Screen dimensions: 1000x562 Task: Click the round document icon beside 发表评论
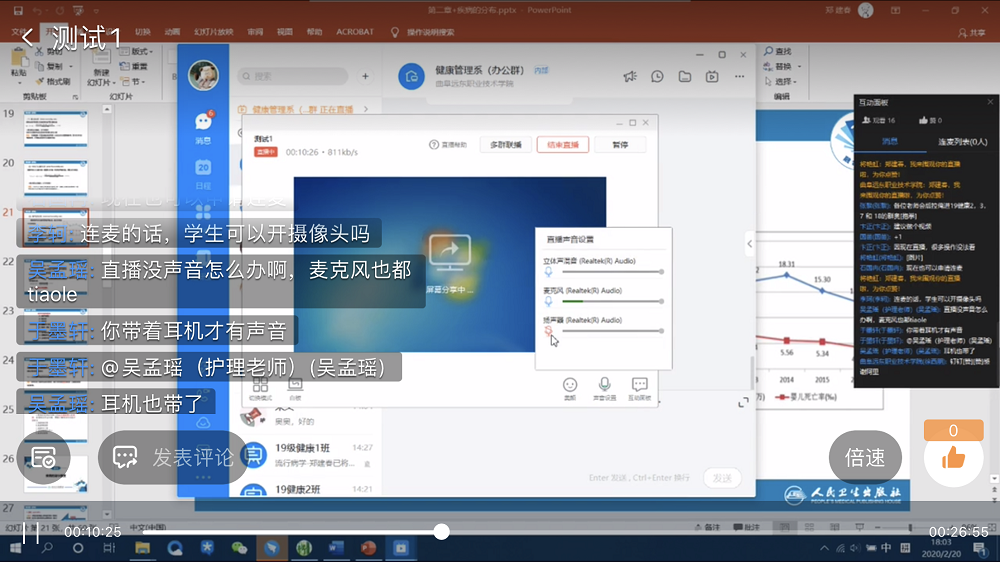[x=43, y=457]
